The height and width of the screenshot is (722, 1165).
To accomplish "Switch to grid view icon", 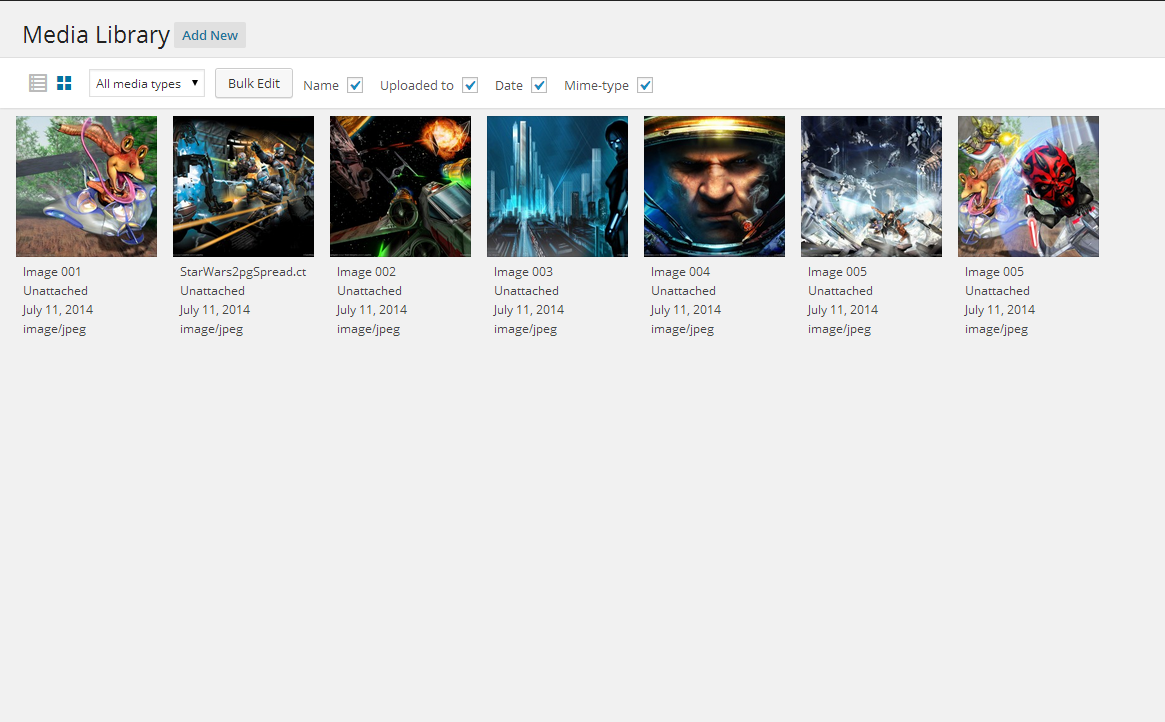I will [65, 83].
